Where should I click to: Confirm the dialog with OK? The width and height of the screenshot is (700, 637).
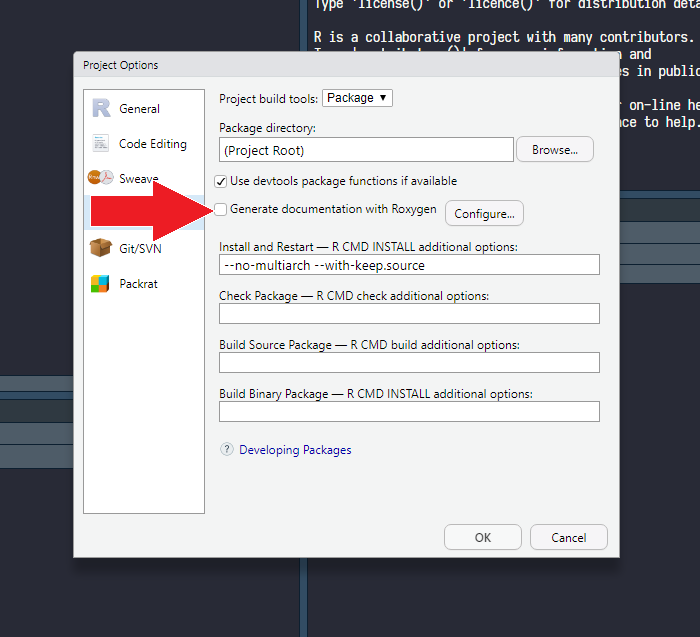(482, 537)
